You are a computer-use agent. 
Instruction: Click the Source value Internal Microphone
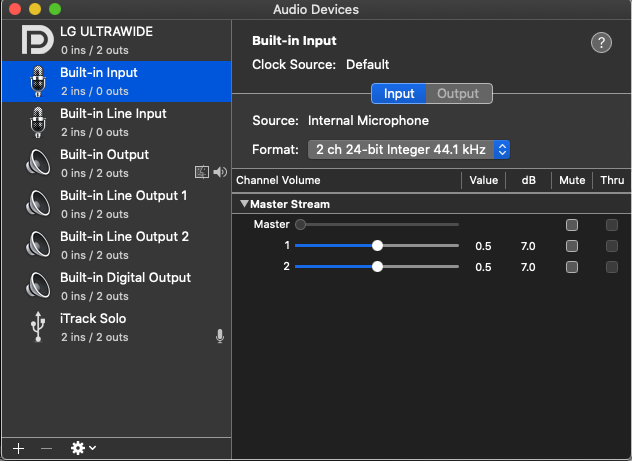tap(368, 120)
